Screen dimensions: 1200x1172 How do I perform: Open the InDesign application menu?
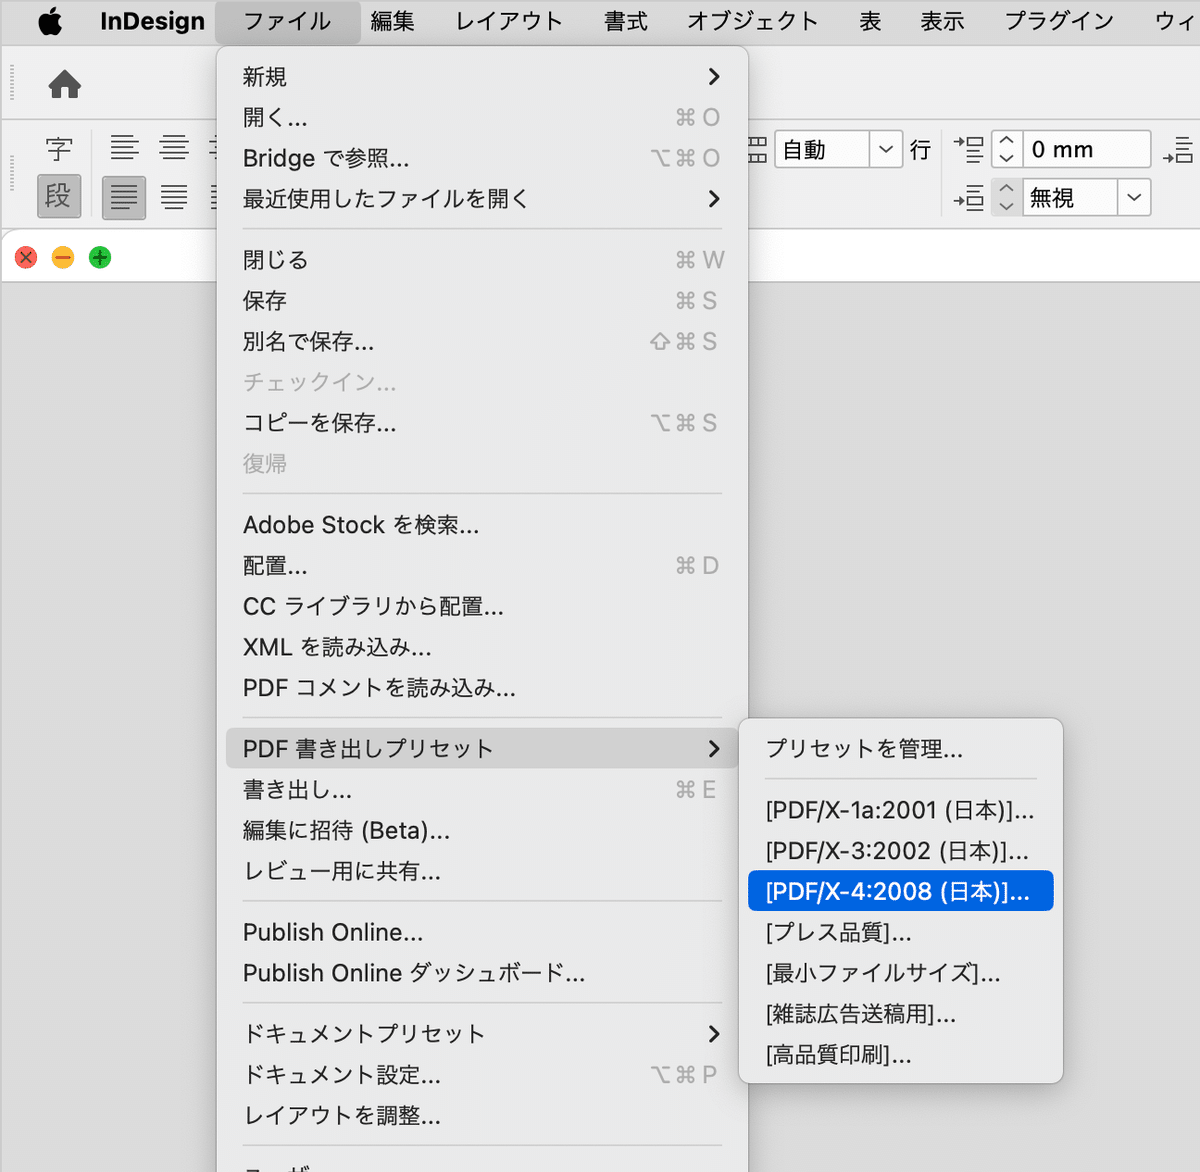(152, 21)
